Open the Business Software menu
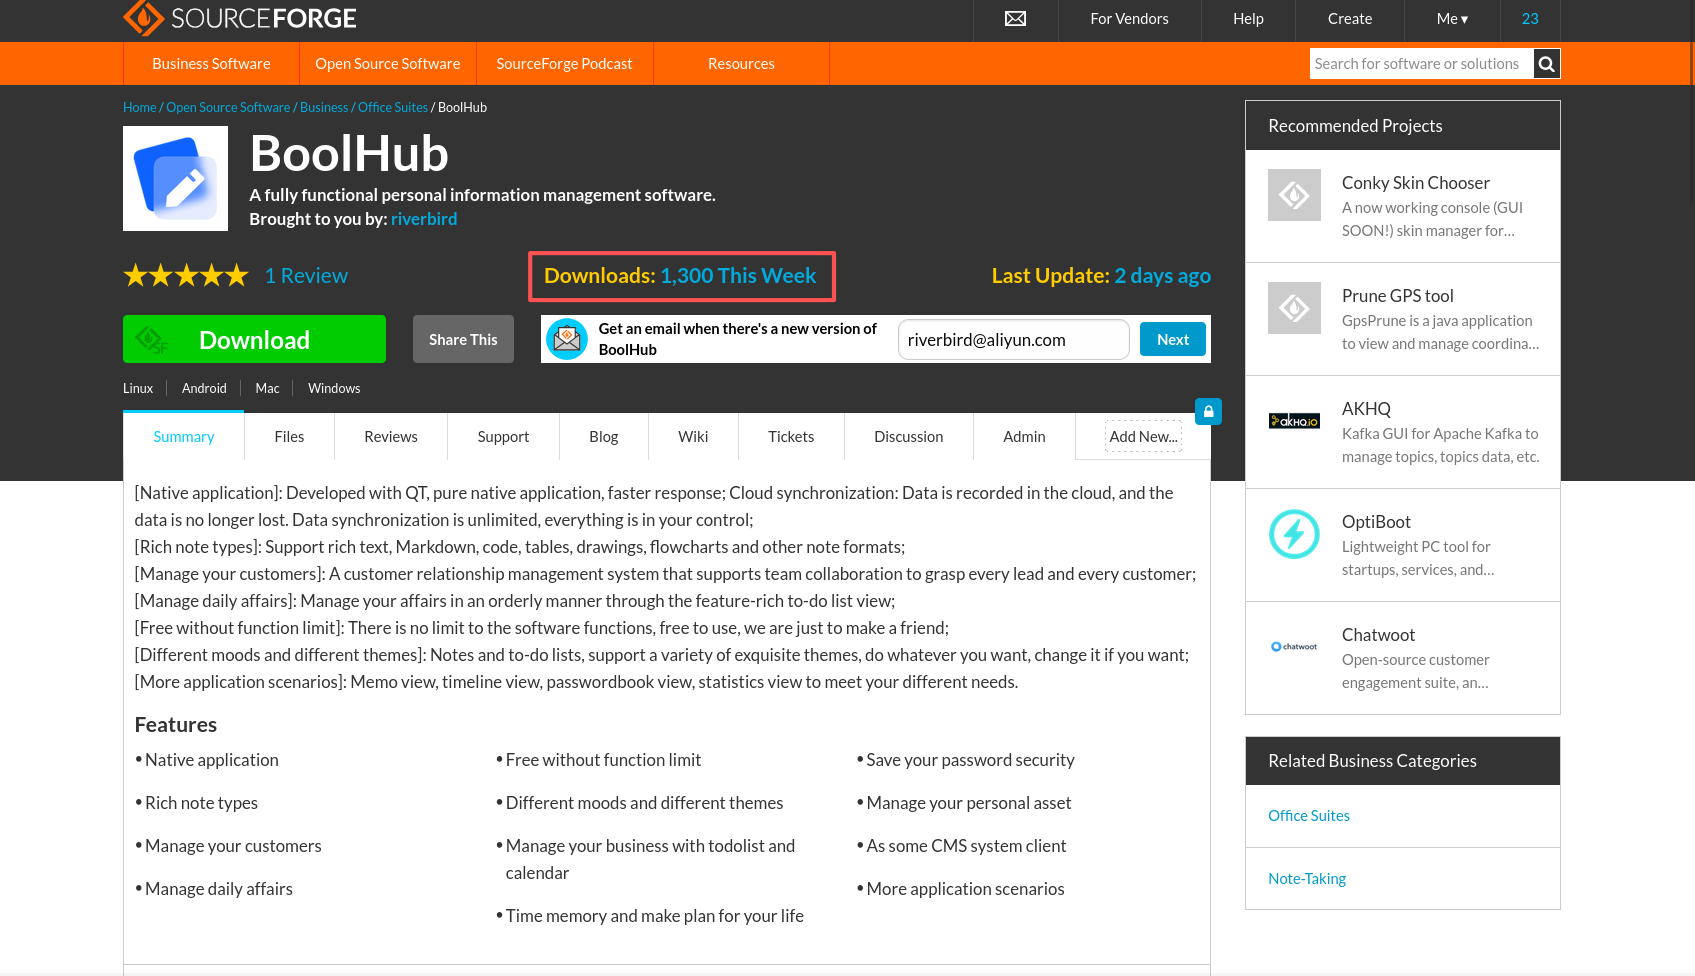Image resolution: width=1695 pixels, height=976 pixels. (x=211, y=64)
